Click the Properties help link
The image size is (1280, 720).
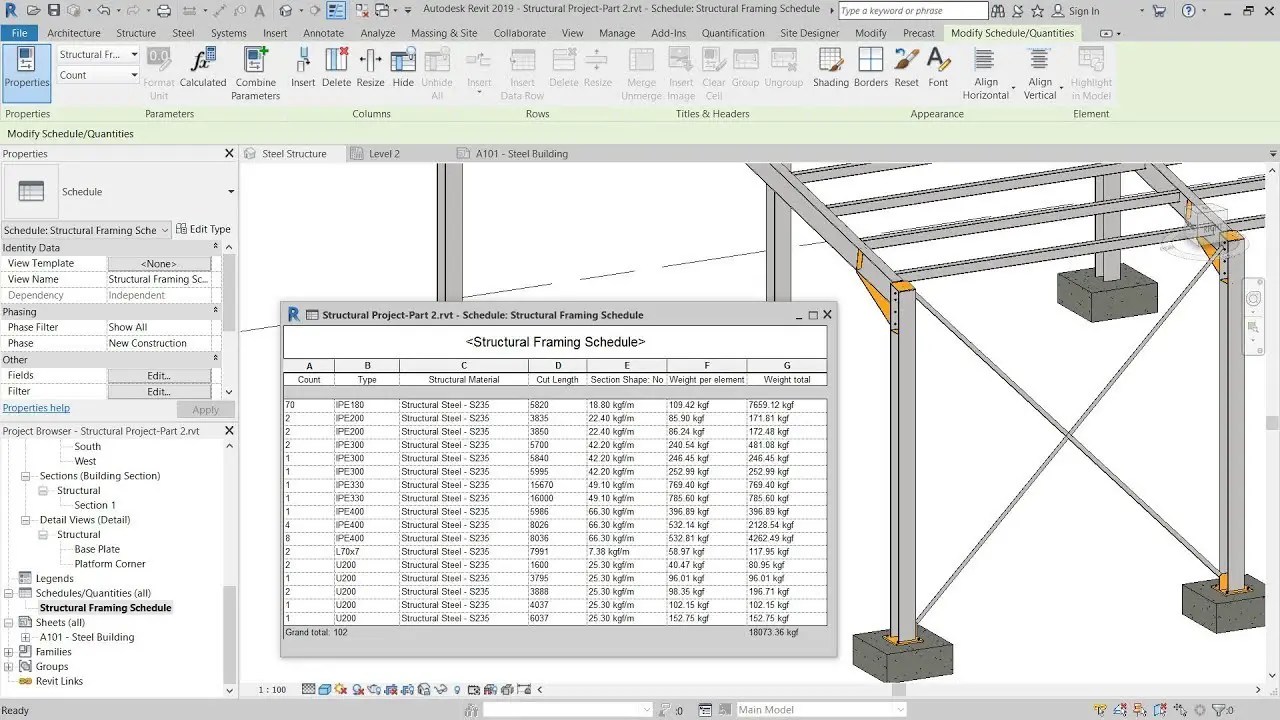click(x=37, y=407)
